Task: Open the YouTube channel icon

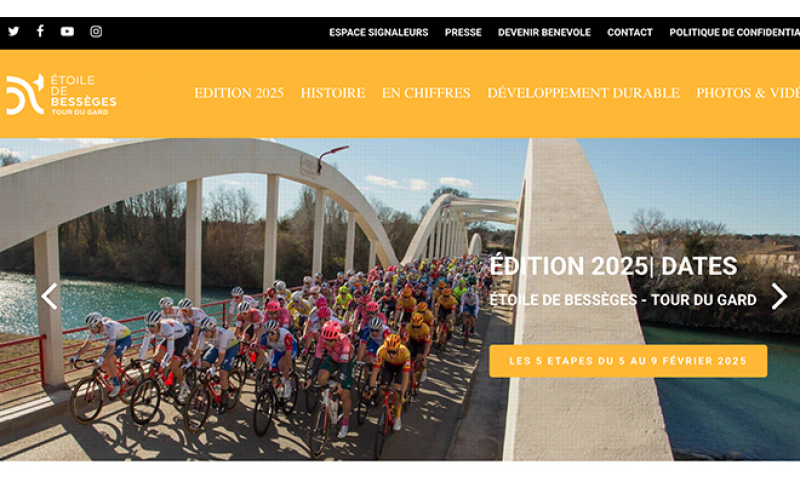Action: coord(67,32)
